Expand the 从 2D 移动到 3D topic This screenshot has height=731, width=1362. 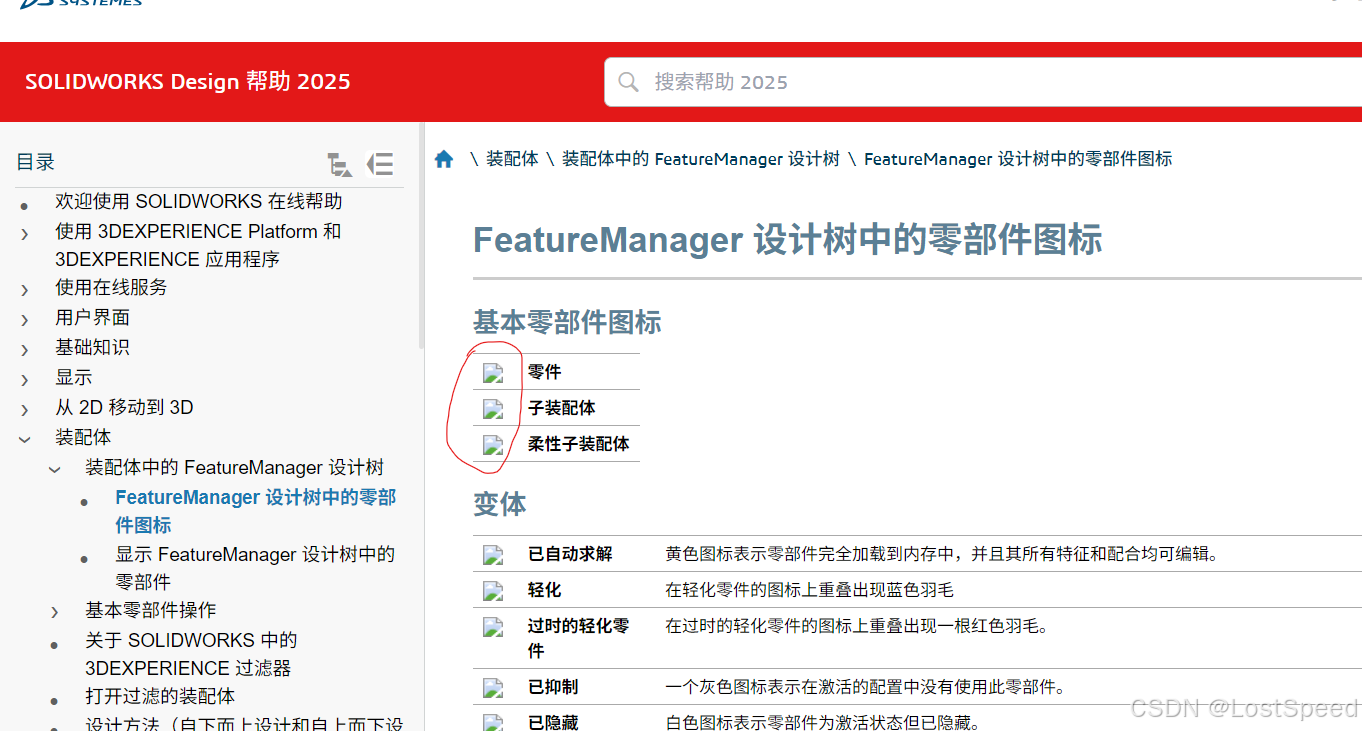point(25,410)
